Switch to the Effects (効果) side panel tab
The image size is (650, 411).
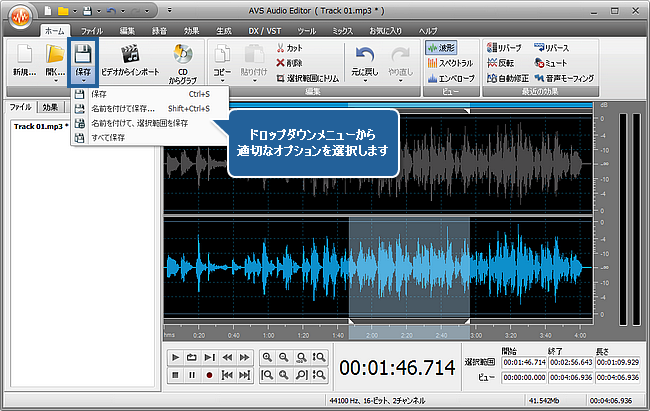(x=50, y=107)
